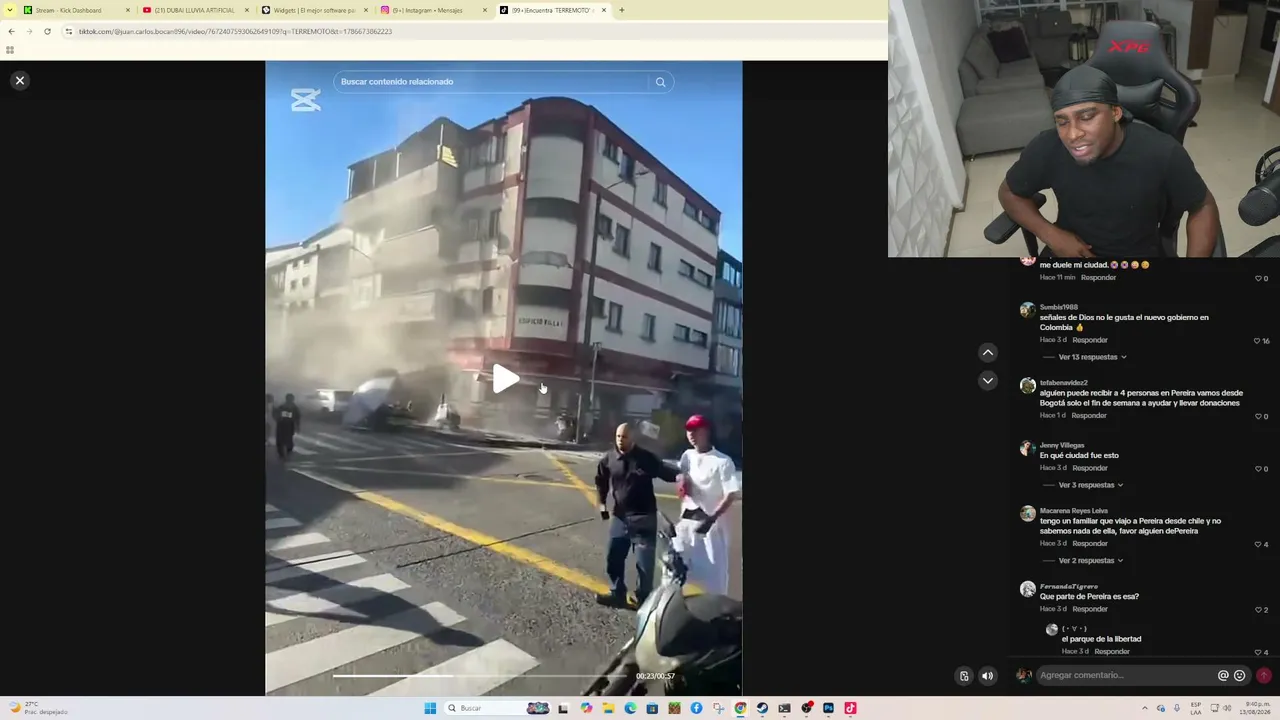Viewport: 1280px width, 720px height.
Task: Open Microsoft Edge from taskbar
Action: point(630,708)
